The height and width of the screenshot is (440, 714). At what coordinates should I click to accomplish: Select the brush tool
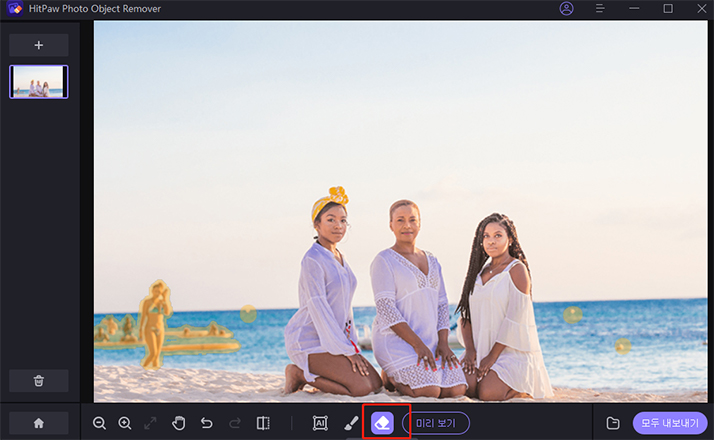click(x=350, y=423)
